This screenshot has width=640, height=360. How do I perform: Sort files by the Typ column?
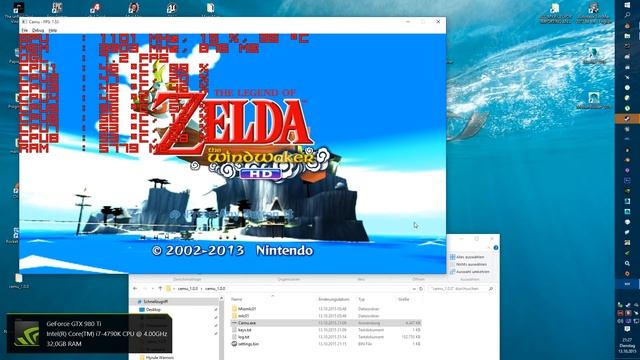(361, 299)
